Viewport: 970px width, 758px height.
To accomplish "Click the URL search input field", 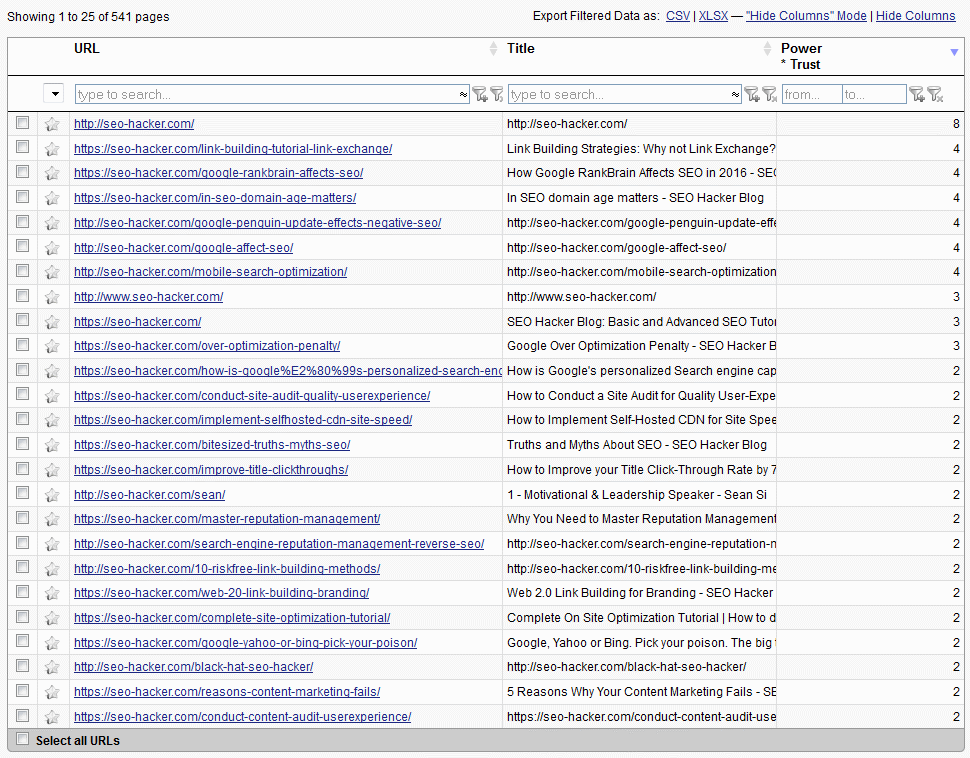I will (265, 94).
